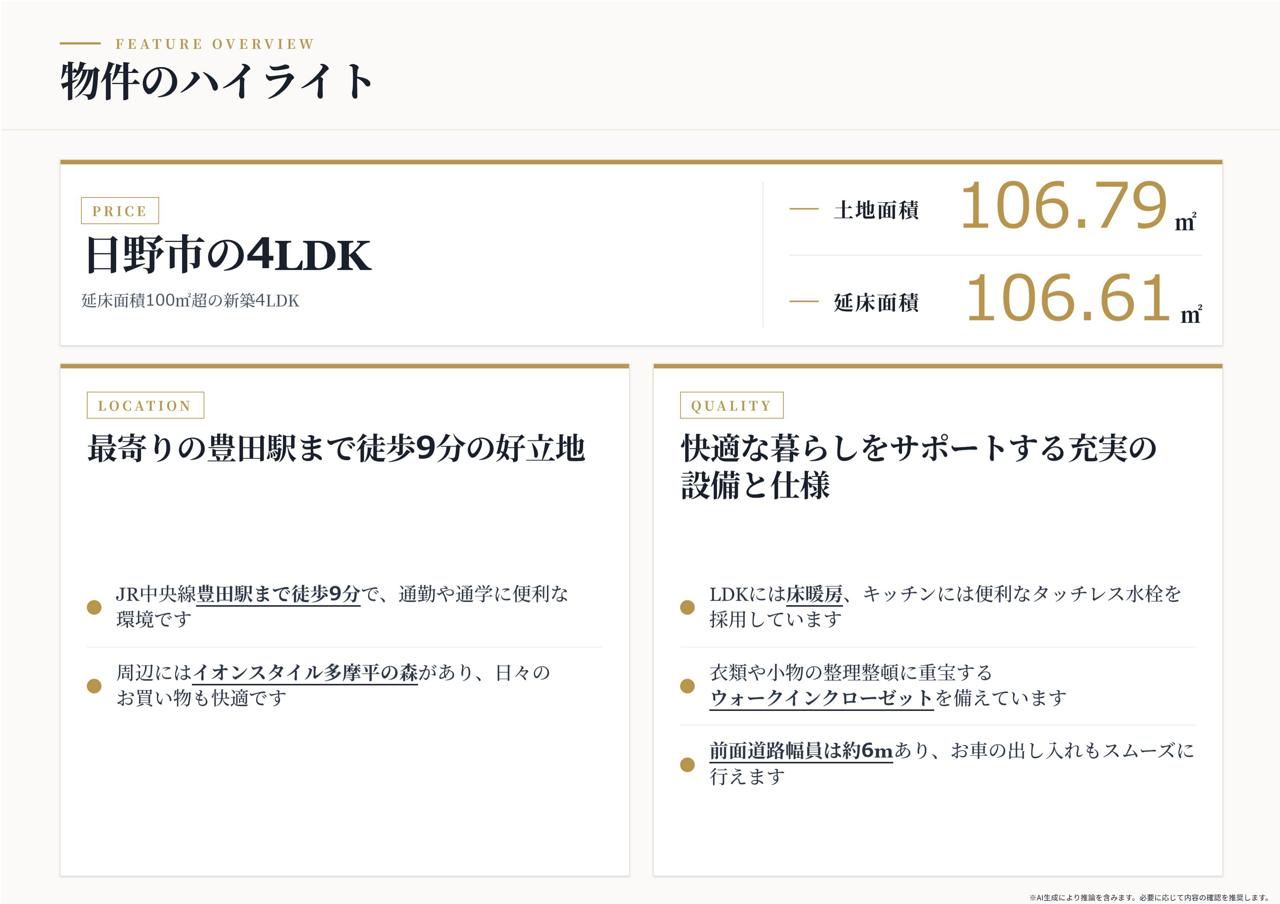Click the bullet beside 衣類や小物 line
1280x904 pixels.
[687, 685]
